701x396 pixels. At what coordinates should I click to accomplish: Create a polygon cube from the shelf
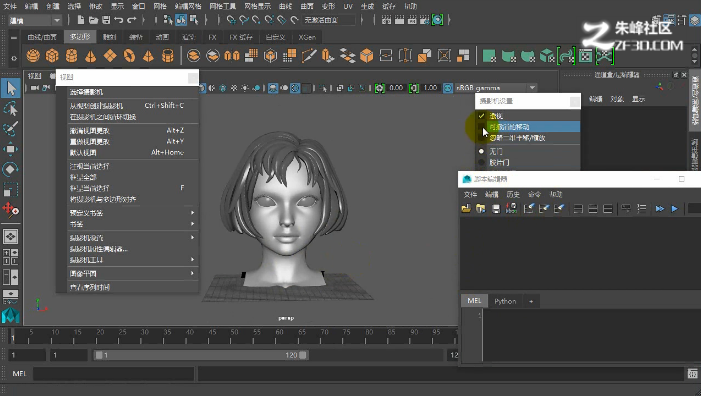coord(52,55)
